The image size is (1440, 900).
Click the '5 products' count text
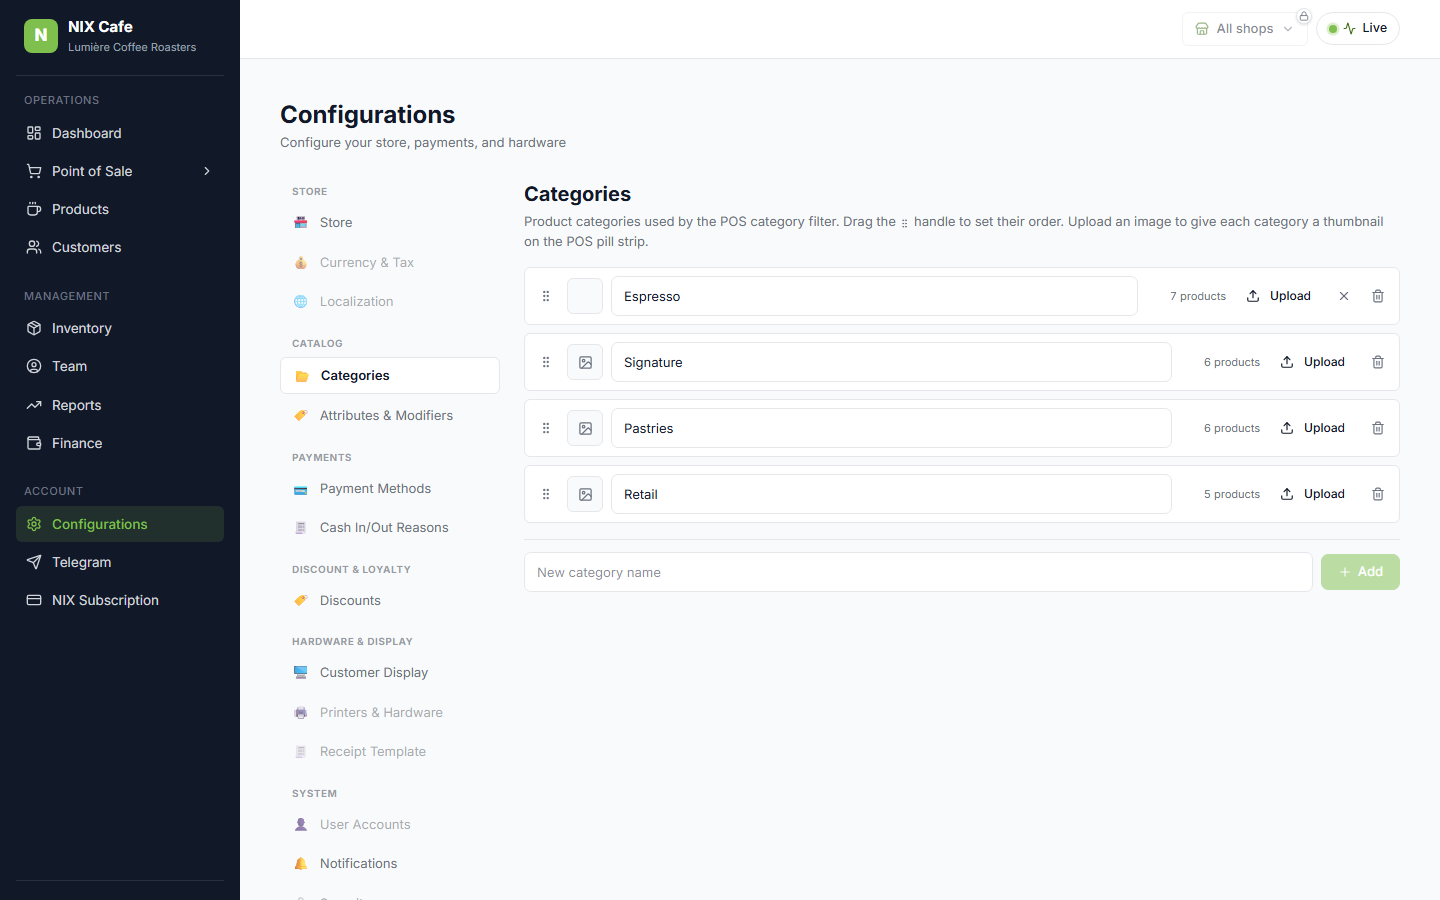coord(1232,494)
